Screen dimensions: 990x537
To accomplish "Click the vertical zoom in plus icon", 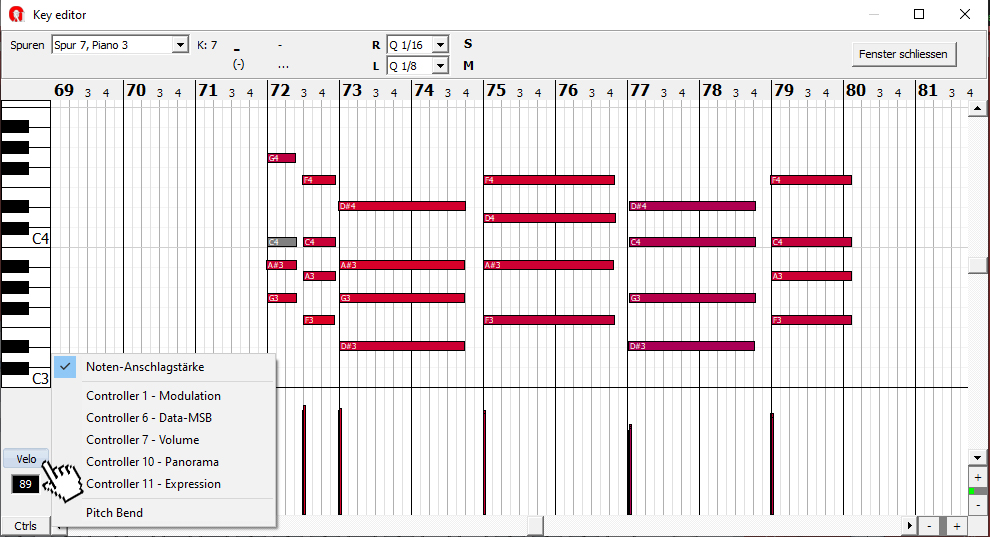I will pos(977,477).
